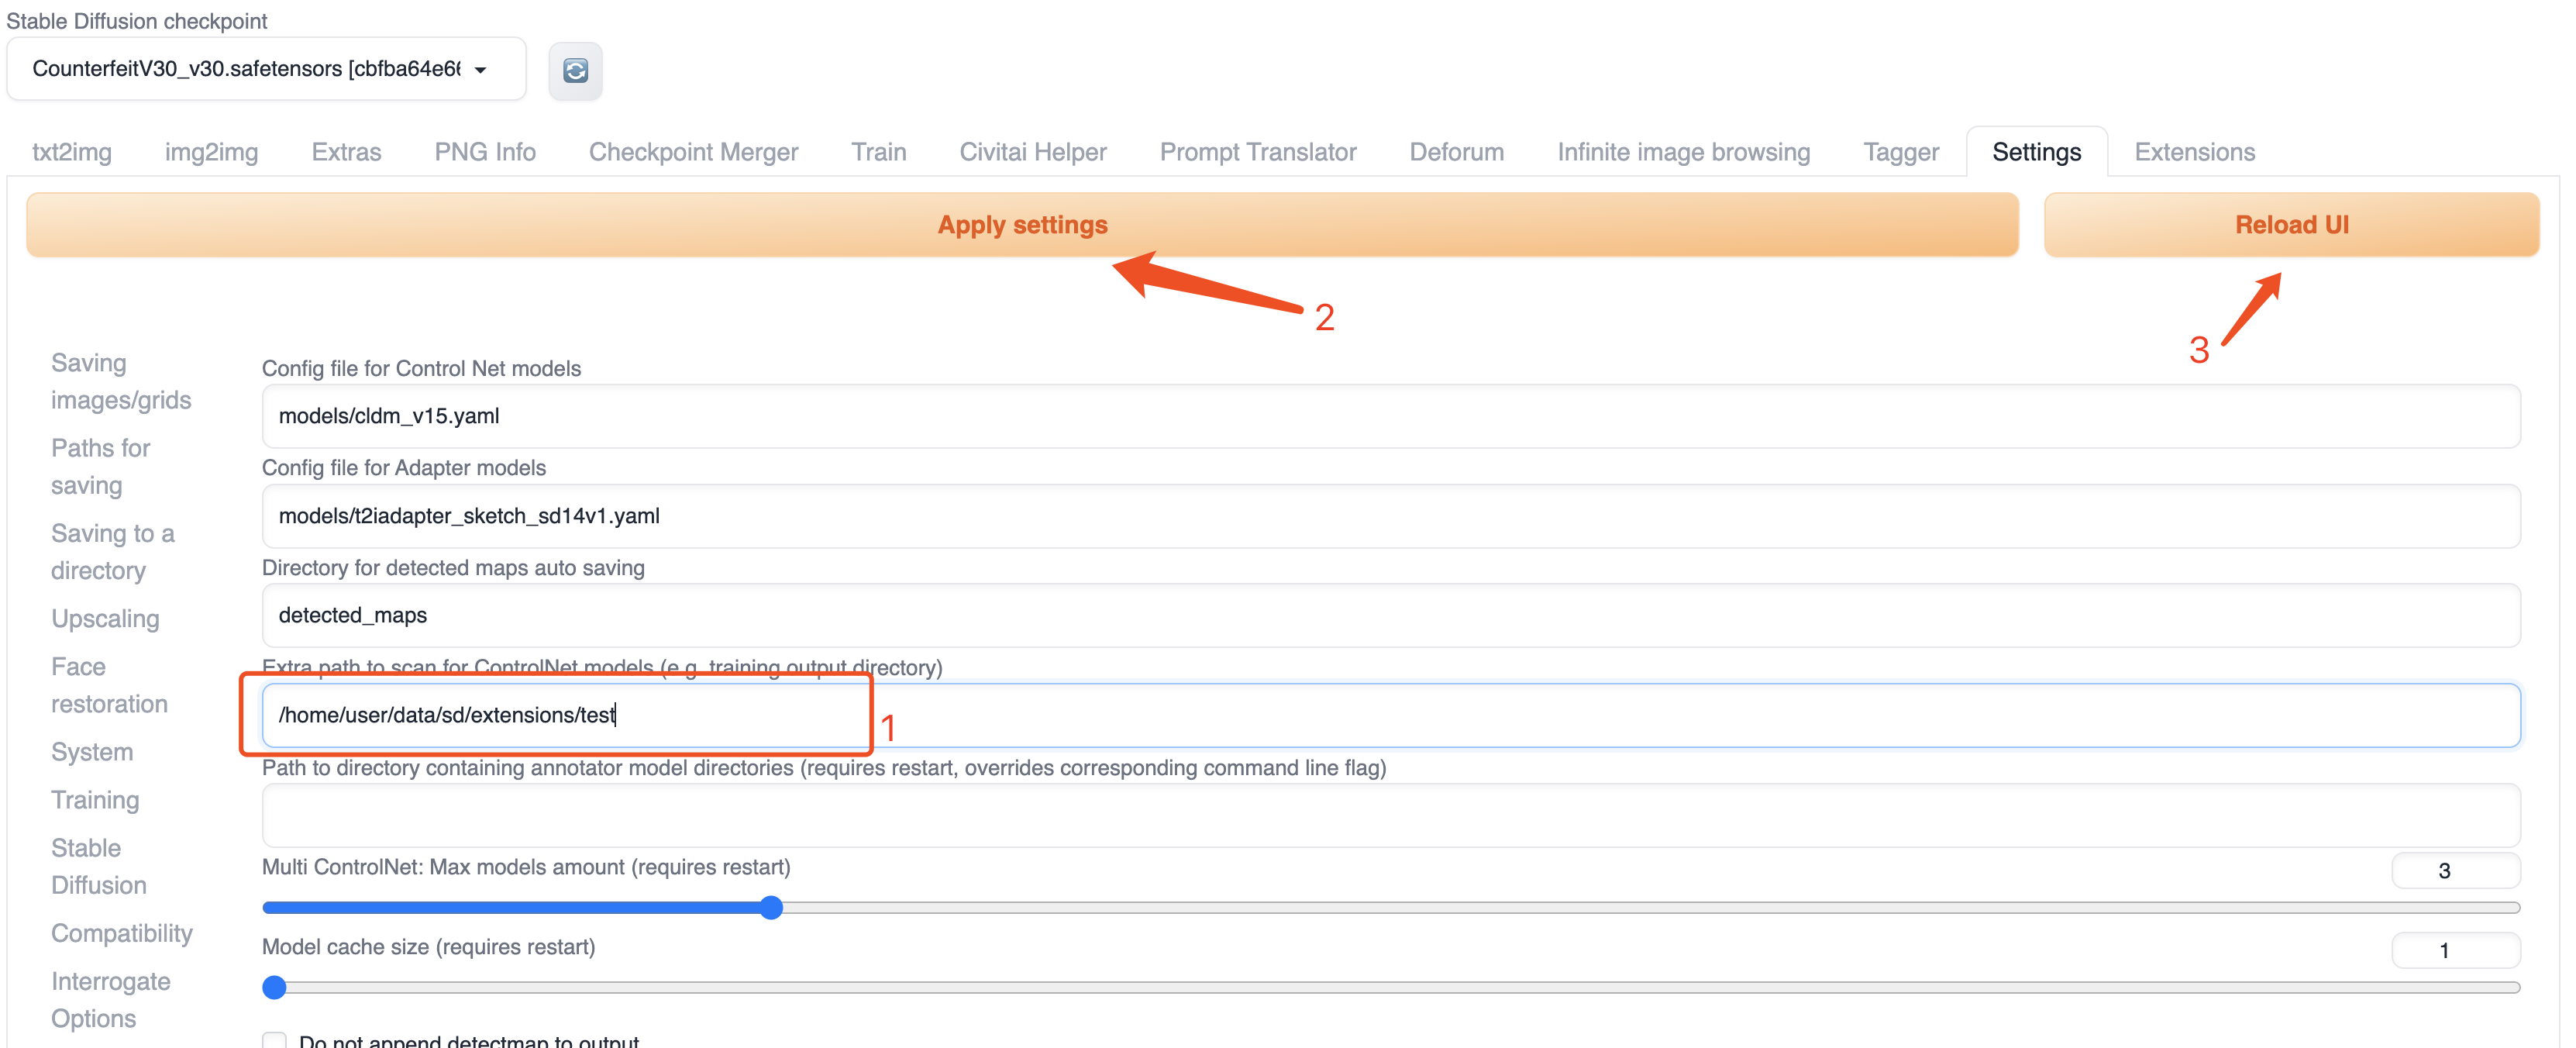Toggle Do not append detectmap to output
2576x1048 pixels.
(274, 1040)
